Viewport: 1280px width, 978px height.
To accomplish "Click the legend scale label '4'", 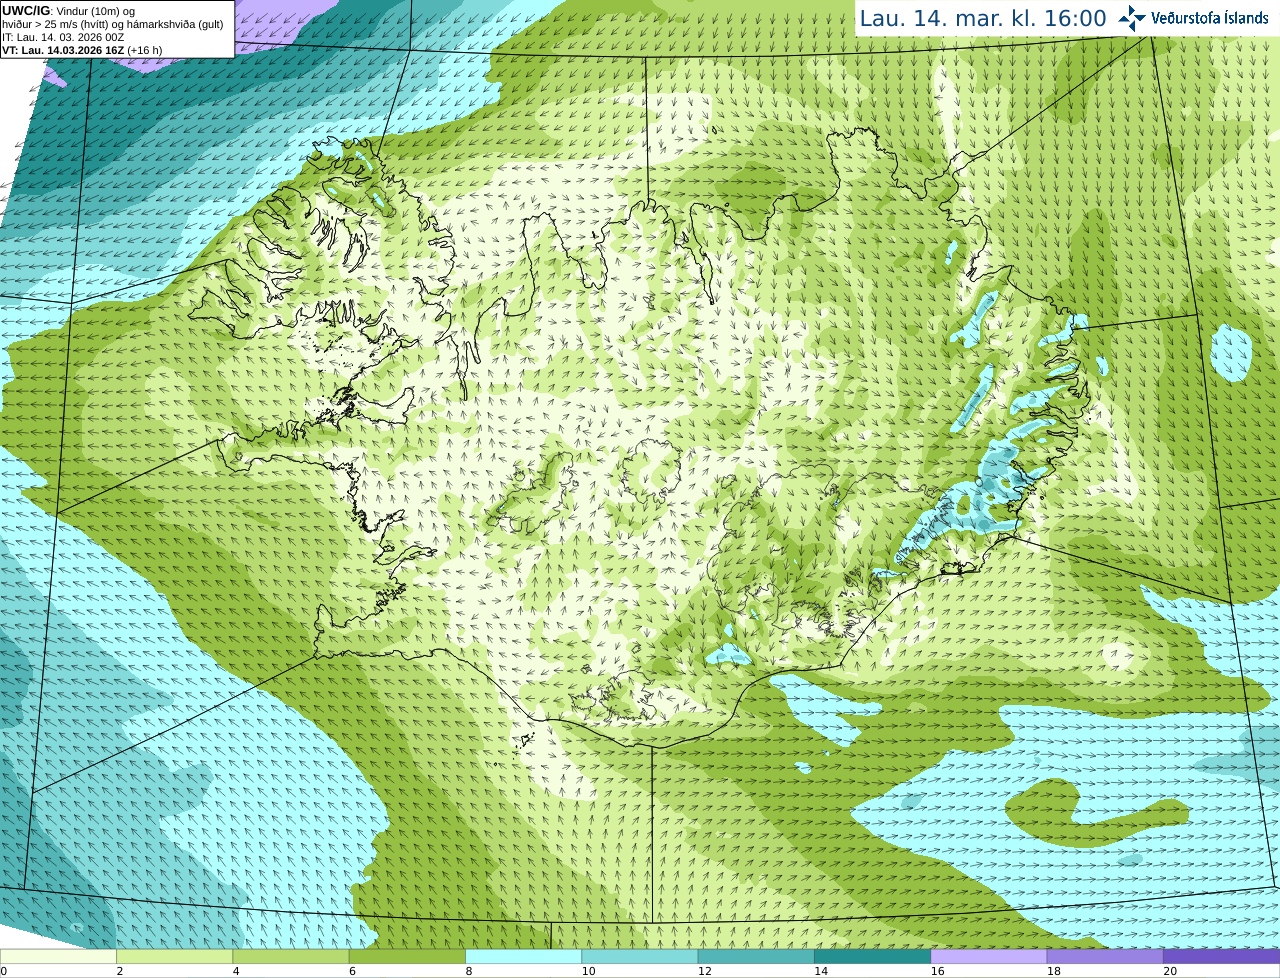I will (236, 971).
